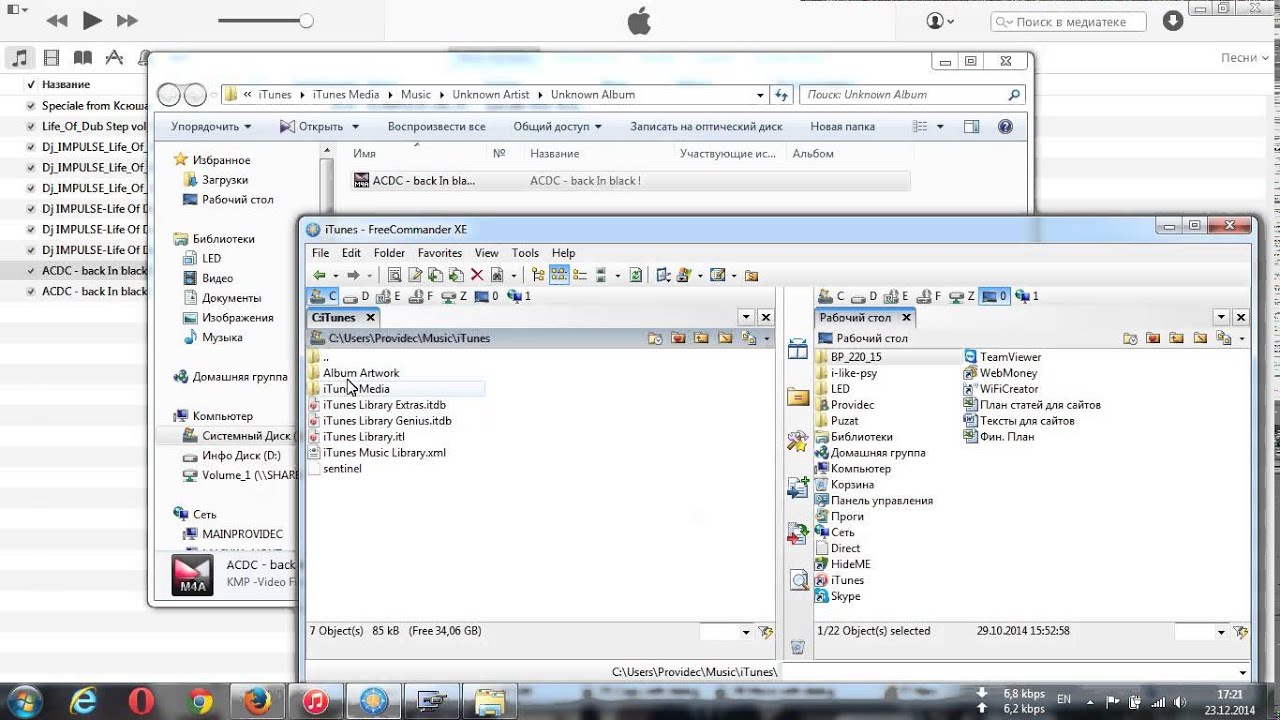
Task: Click the Play button in iTunes
Action: [92, 20]
